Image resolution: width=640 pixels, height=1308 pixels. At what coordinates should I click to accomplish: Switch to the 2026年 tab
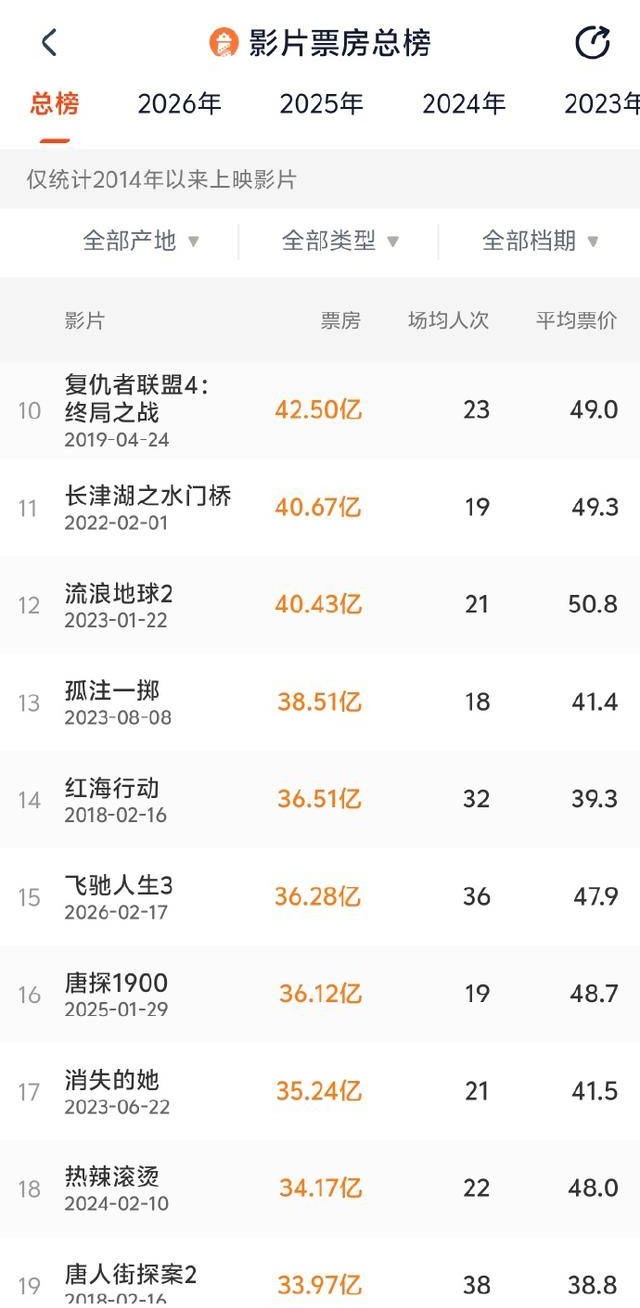point(179,104)
